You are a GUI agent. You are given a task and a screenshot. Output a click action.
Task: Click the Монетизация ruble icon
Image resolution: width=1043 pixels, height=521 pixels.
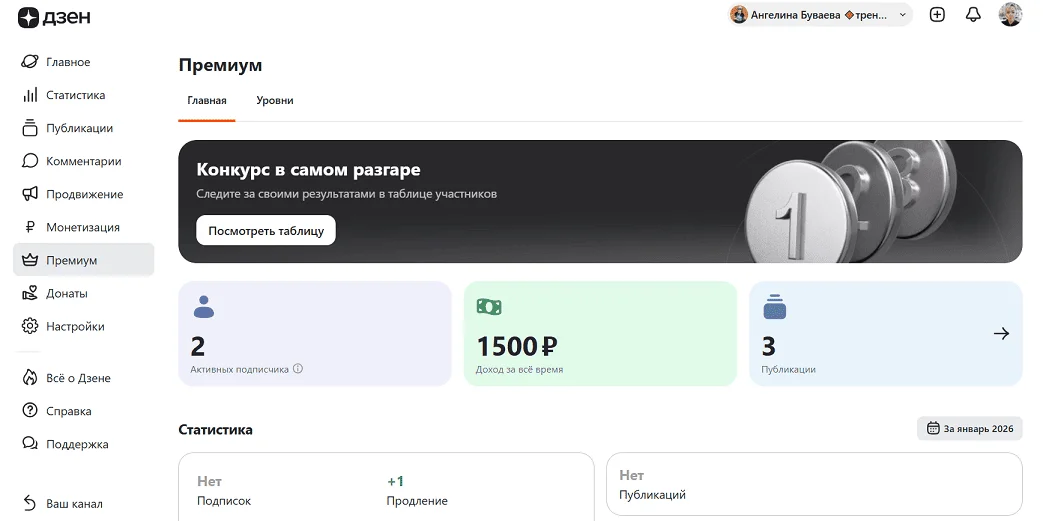coord(30,228)
